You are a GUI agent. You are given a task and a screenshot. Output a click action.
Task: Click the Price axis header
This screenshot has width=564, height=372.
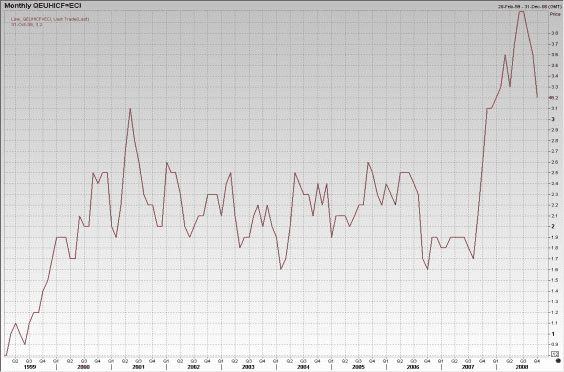click(x=555, y=14)
